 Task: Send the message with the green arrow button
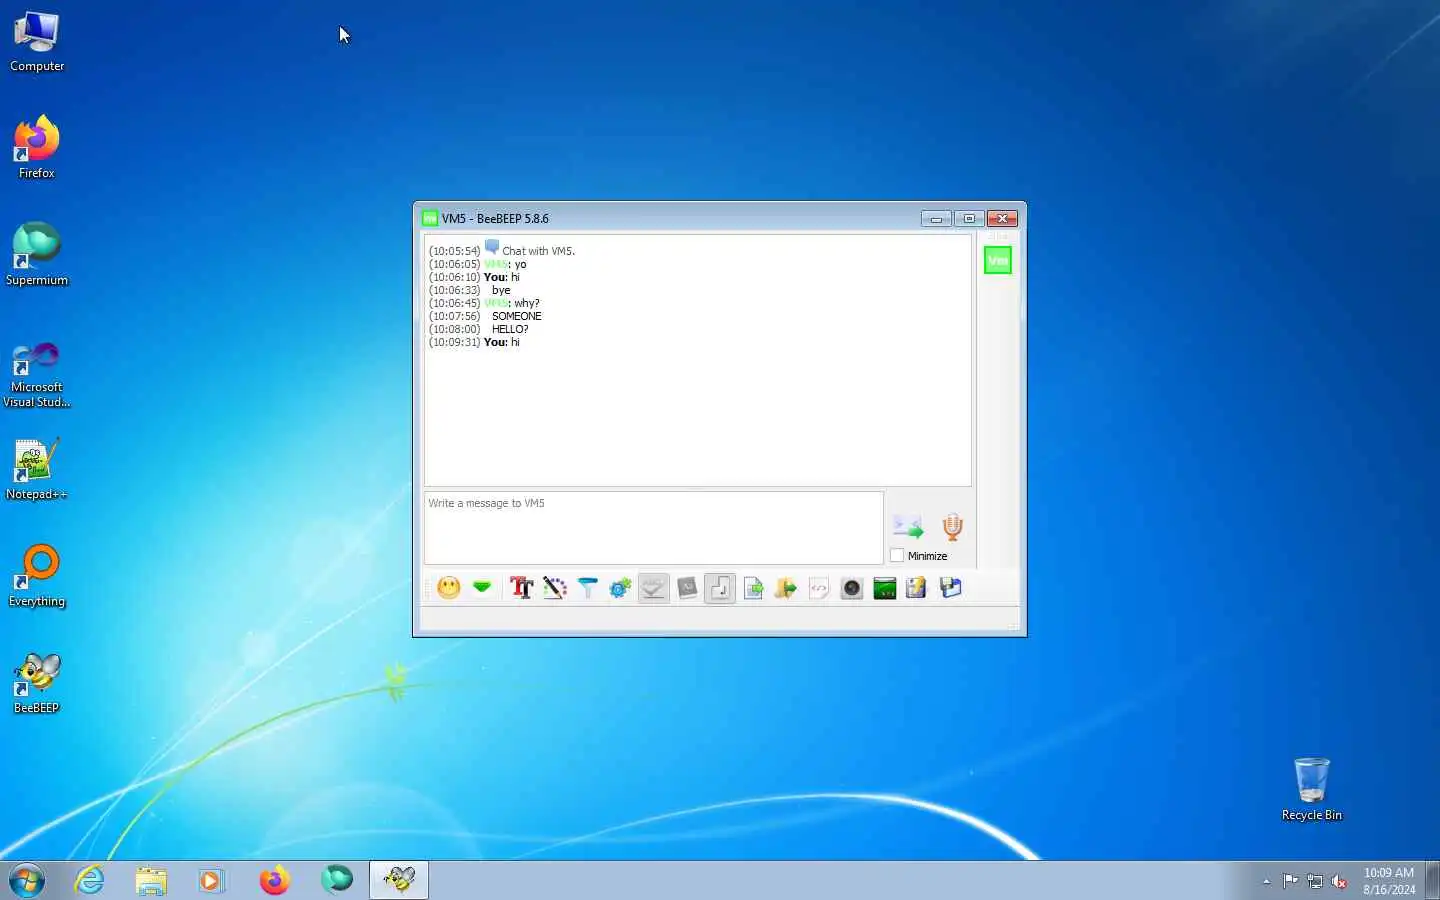point(908,527)
